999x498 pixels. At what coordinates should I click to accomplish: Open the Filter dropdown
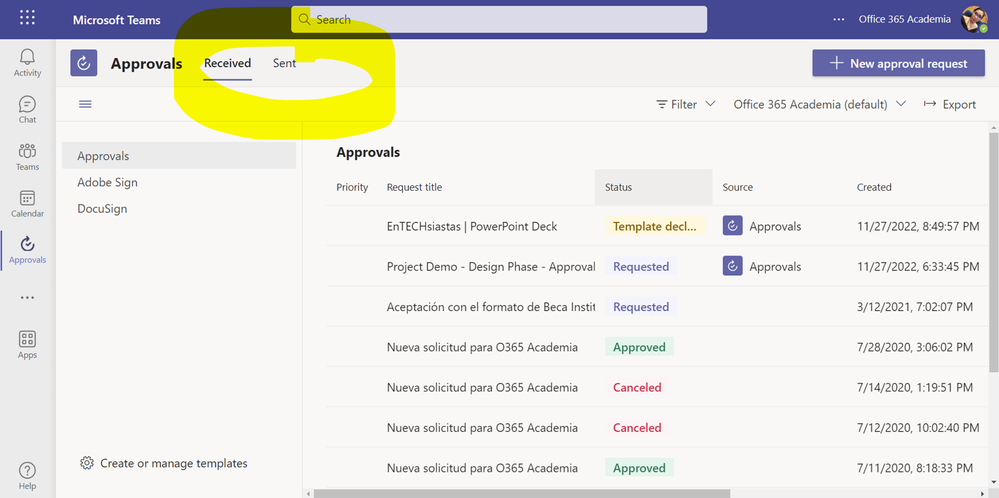tap(686, 104)
